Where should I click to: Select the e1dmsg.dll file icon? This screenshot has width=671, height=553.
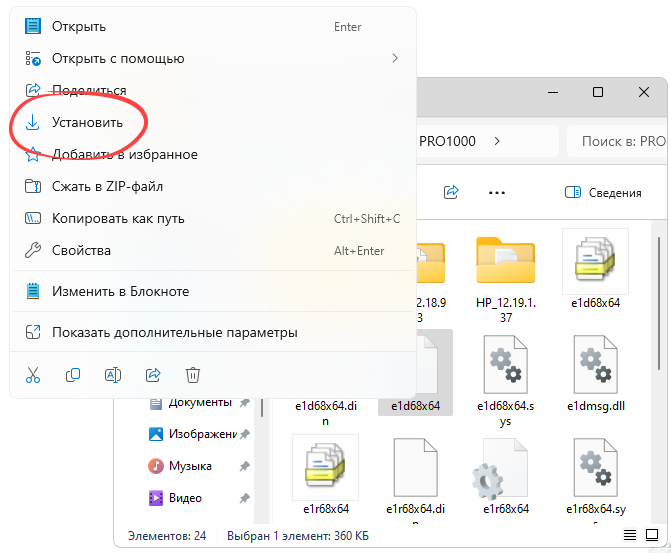(595, 364)
